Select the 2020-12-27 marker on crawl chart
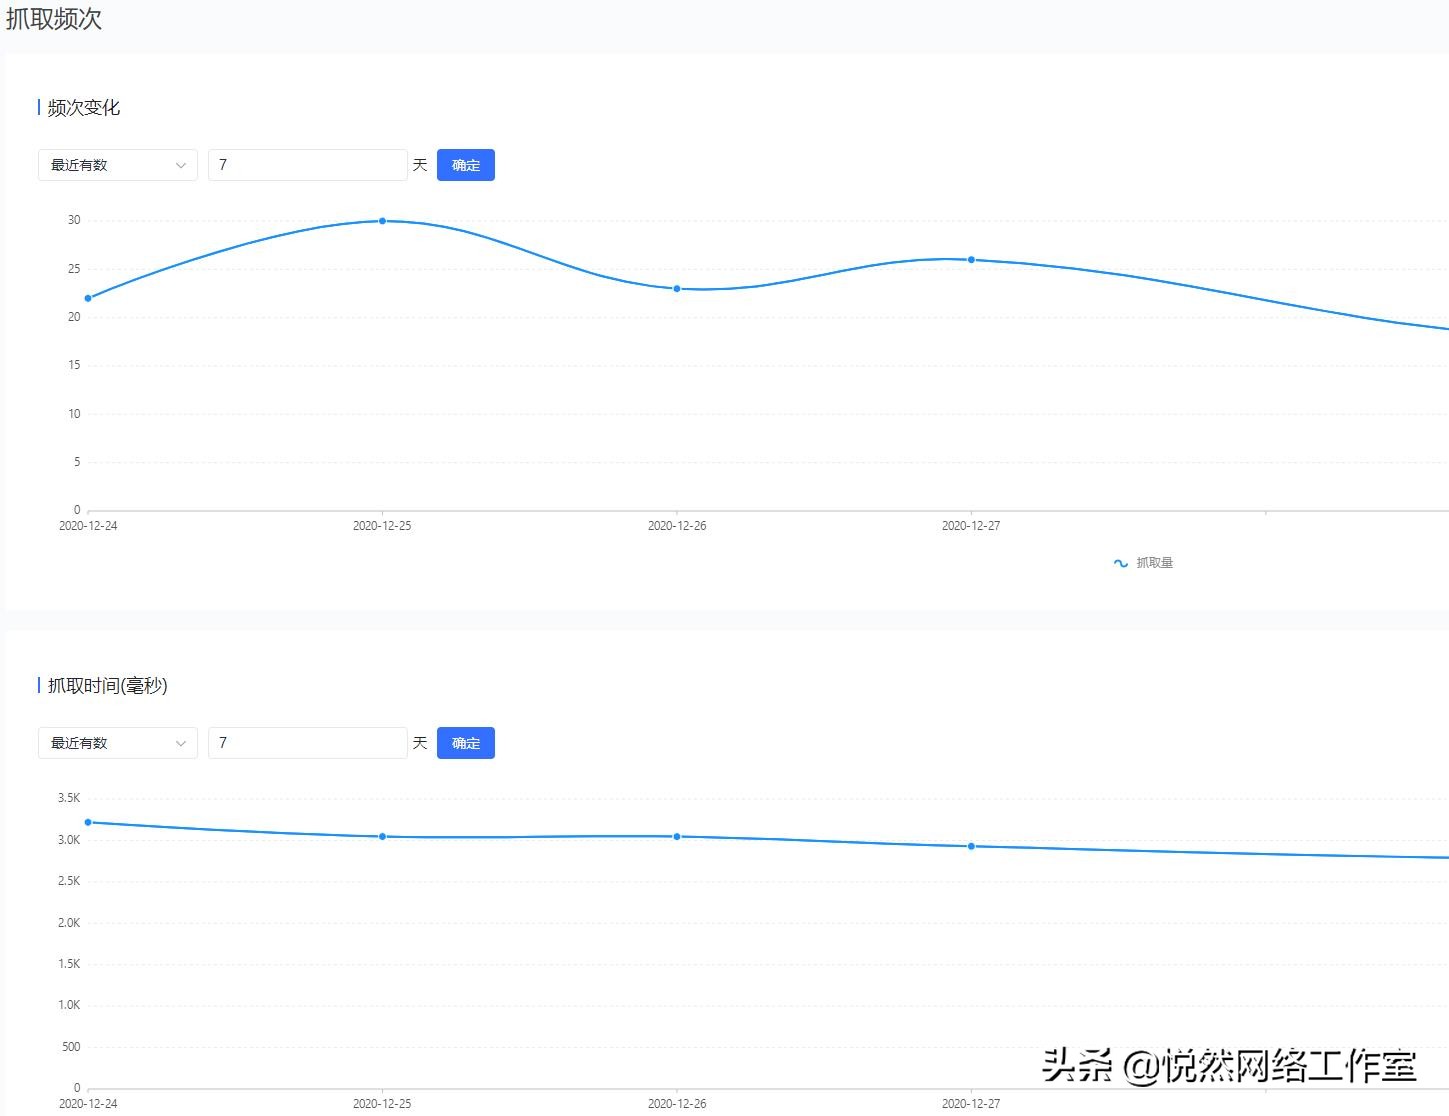The width and height of the screenshot is (1449, 1116). (x=971, y=259)
